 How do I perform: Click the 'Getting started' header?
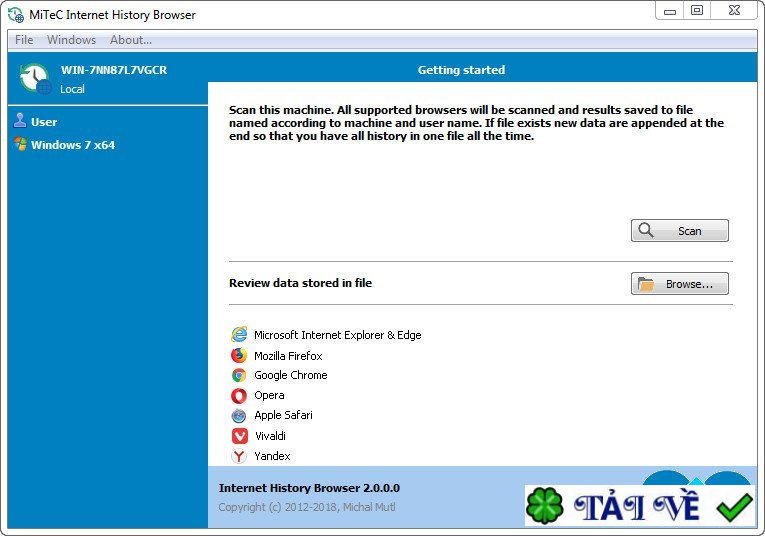461,70
